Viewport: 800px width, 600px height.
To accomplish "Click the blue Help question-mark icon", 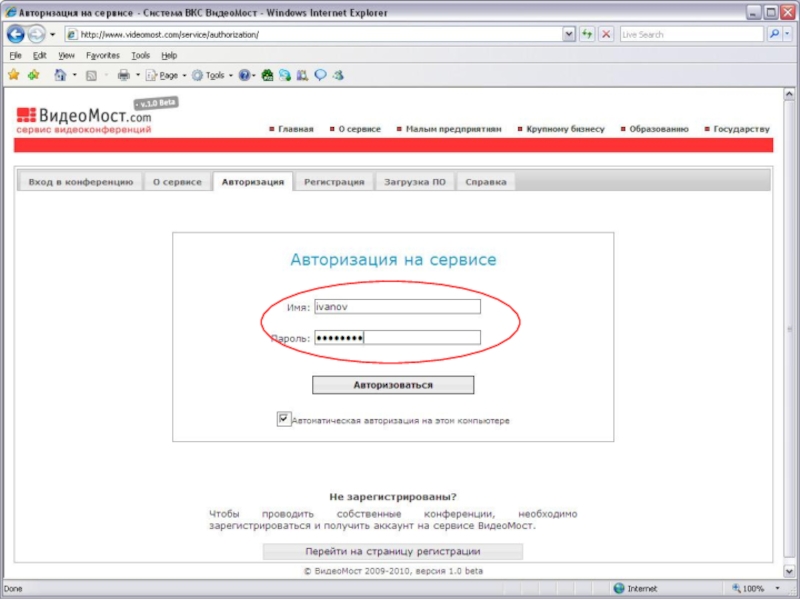I will pos(244,76).
